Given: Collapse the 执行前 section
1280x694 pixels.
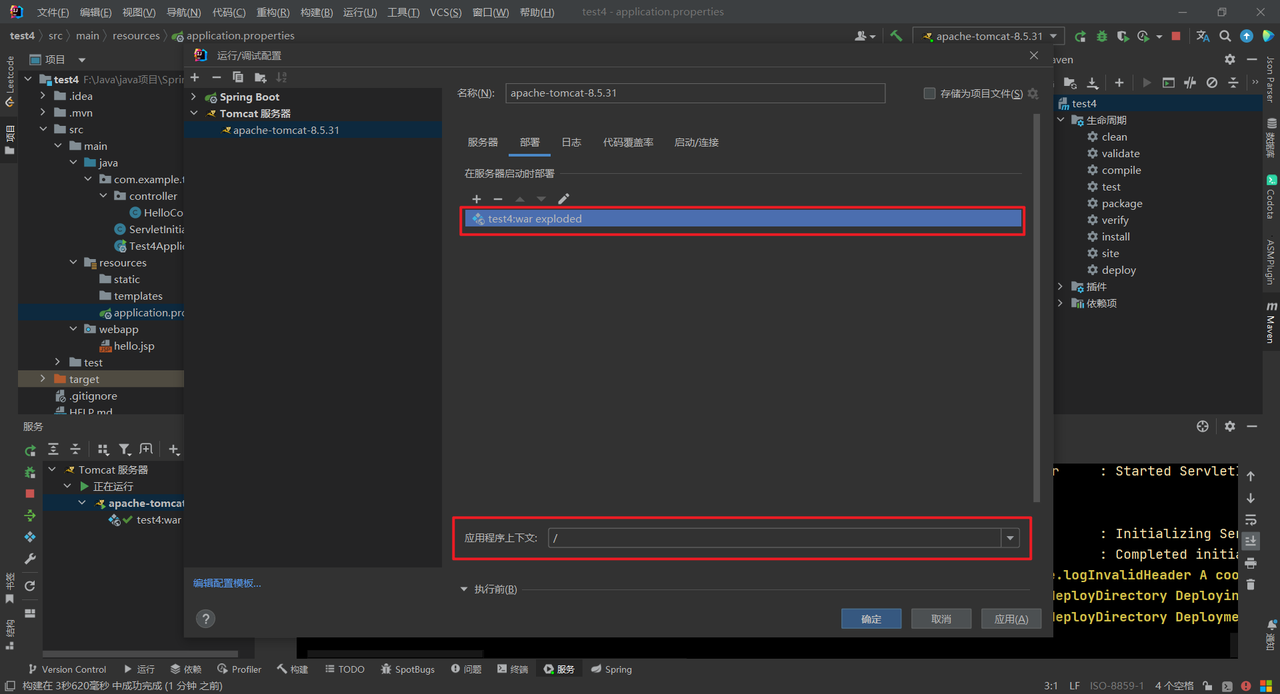Looking at the screenshot, I should click(464, 589).
